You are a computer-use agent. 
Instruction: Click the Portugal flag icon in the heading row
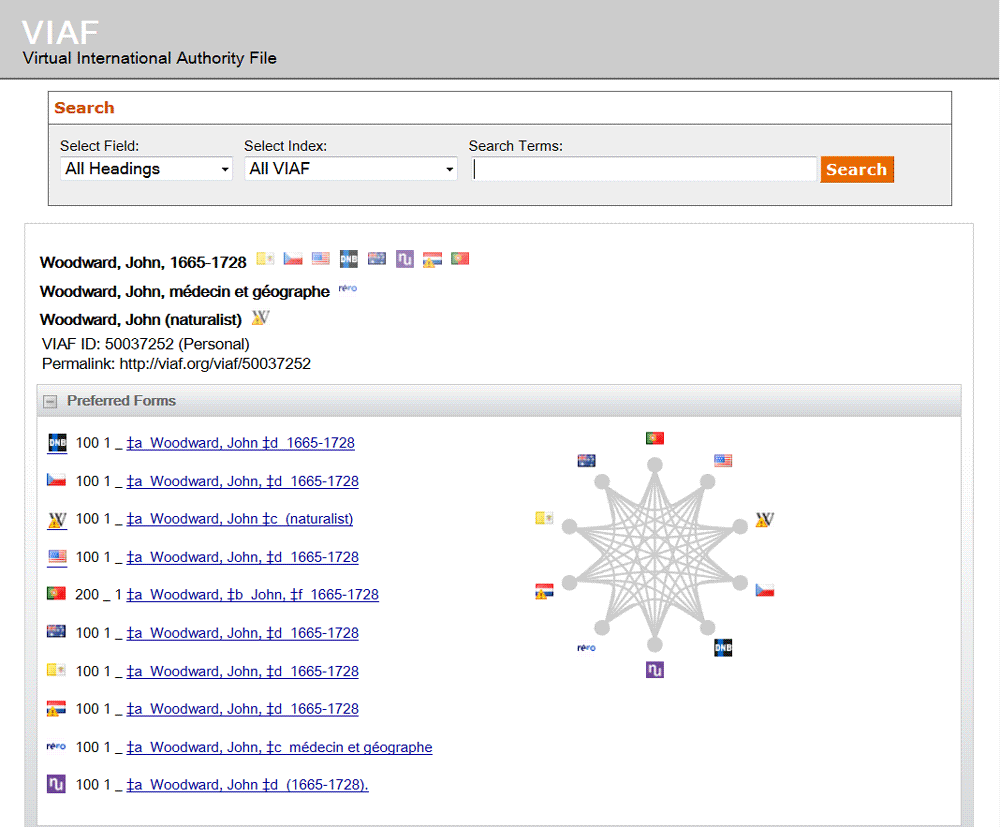click(460, 258)
